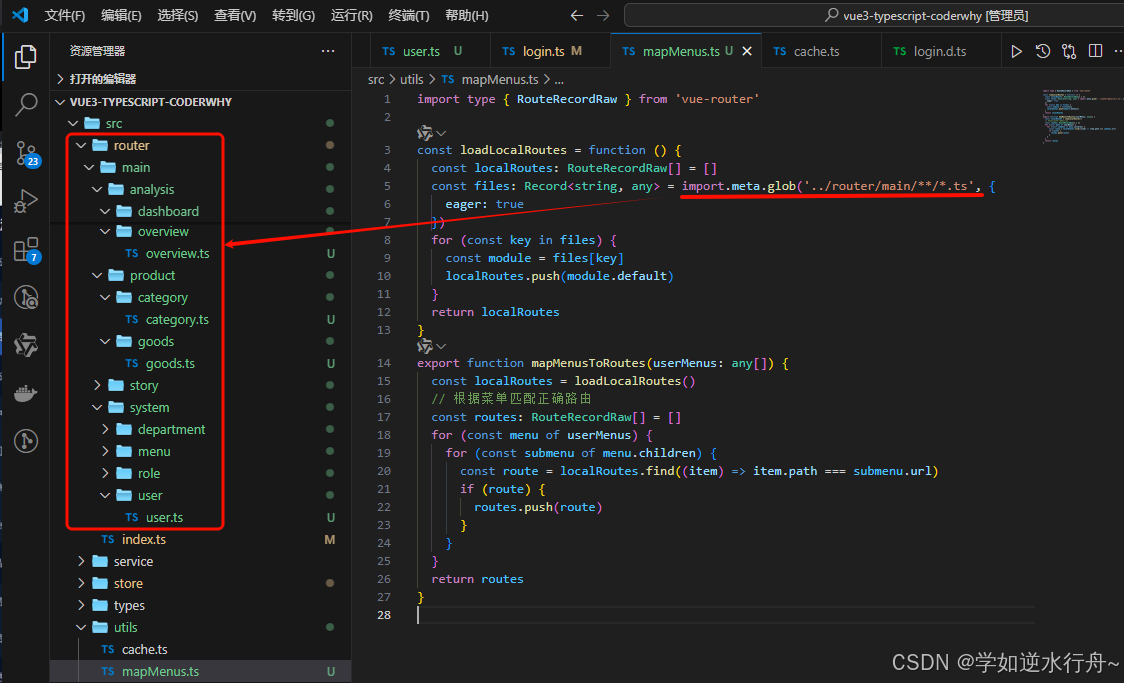Open the Search view in activity bar

(26, 105)
